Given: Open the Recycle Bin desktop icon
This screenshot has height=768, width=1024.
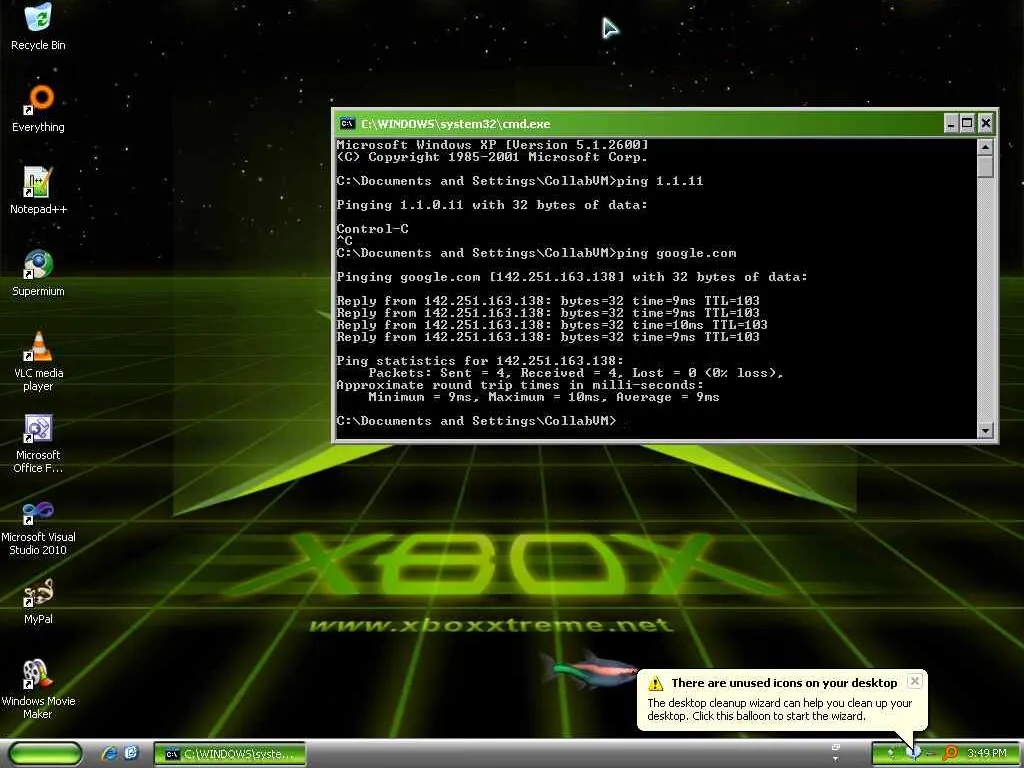Looking at the screenshot, I should click(38, 27).
